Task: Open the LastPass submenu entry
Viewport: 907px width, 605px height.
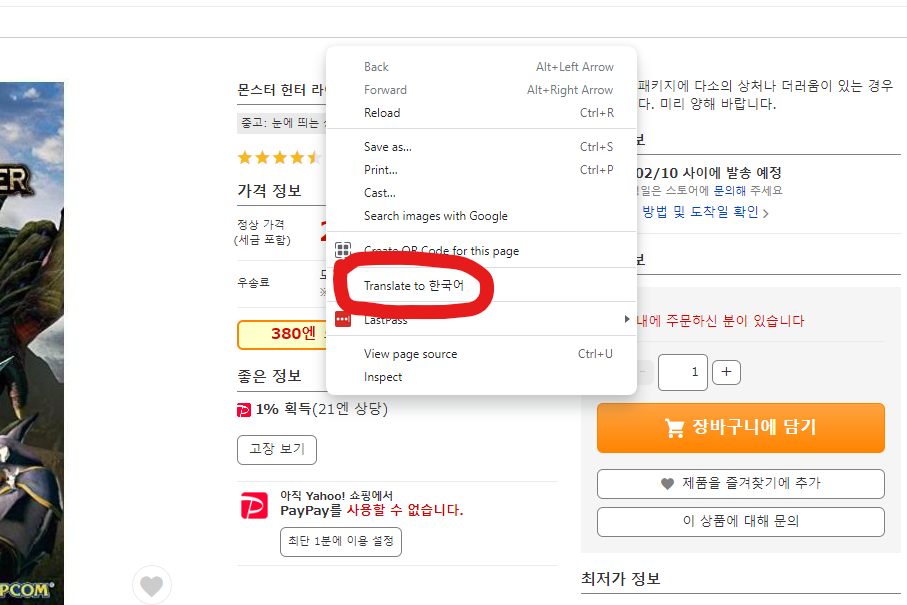Action: click(481, 319)
